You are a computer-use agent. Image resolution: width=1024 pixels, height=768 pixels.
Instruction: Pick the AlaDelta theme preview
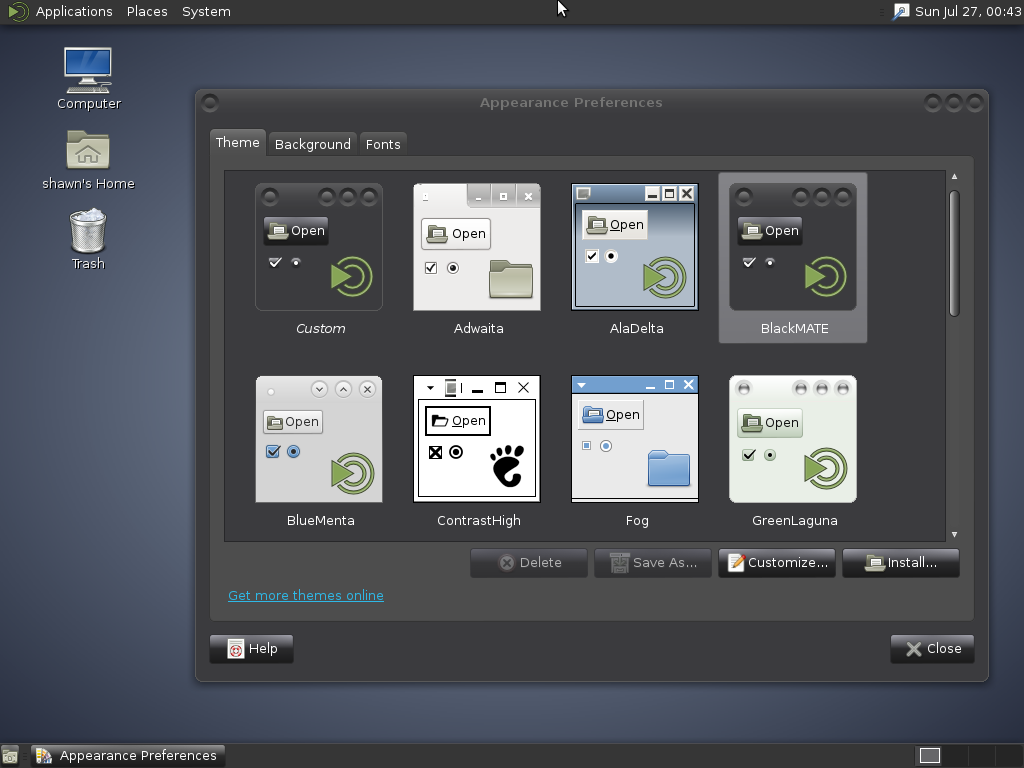[x=635, y=247]
